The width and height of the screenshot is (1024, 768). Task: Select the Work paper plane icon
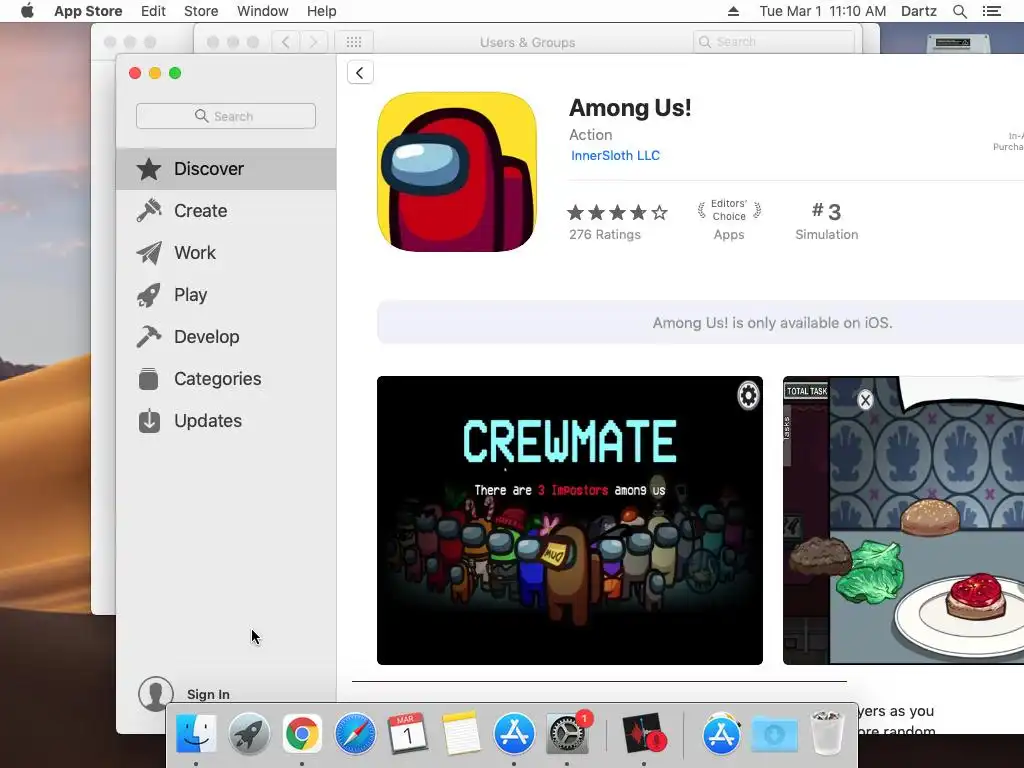[149, 253]
